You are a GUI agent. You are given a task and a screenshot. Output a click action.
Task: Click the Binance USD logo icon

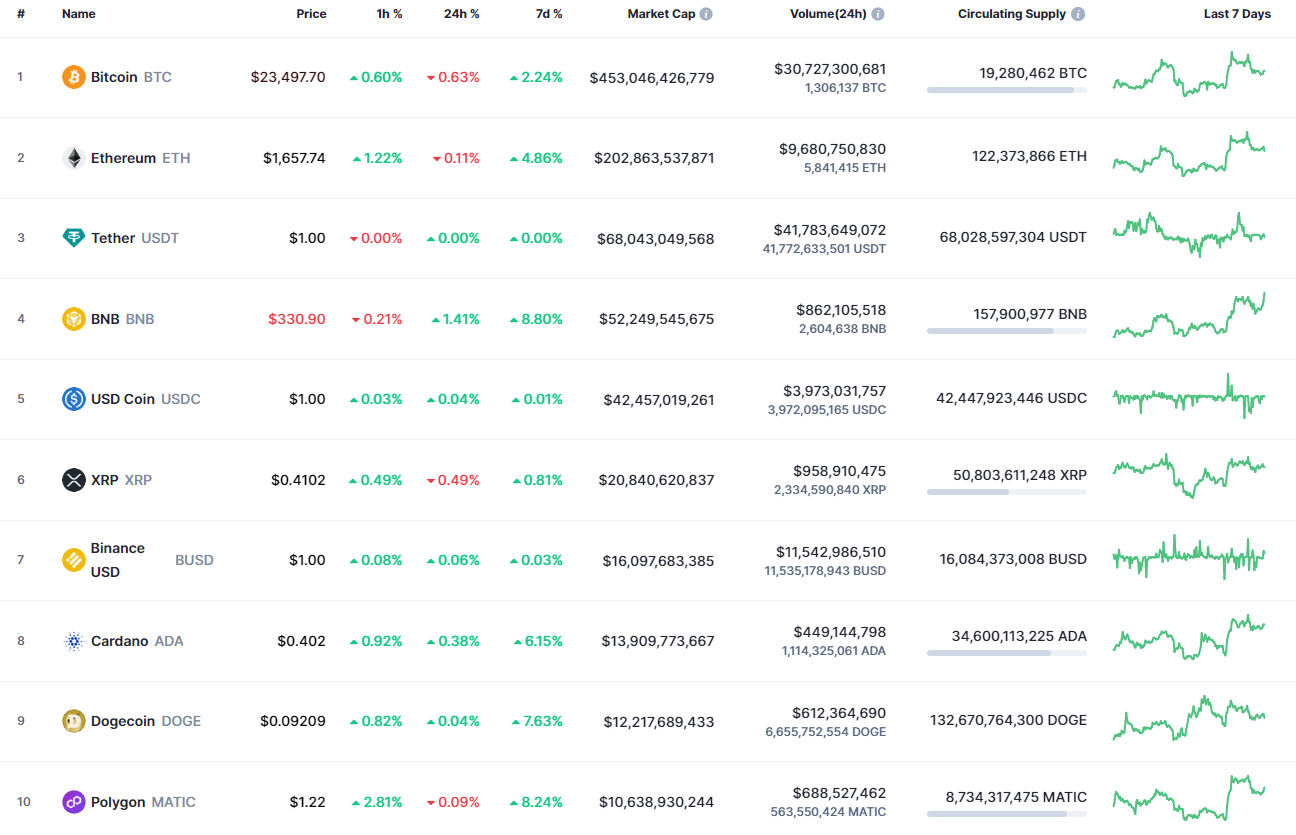(x=73, y=560)
